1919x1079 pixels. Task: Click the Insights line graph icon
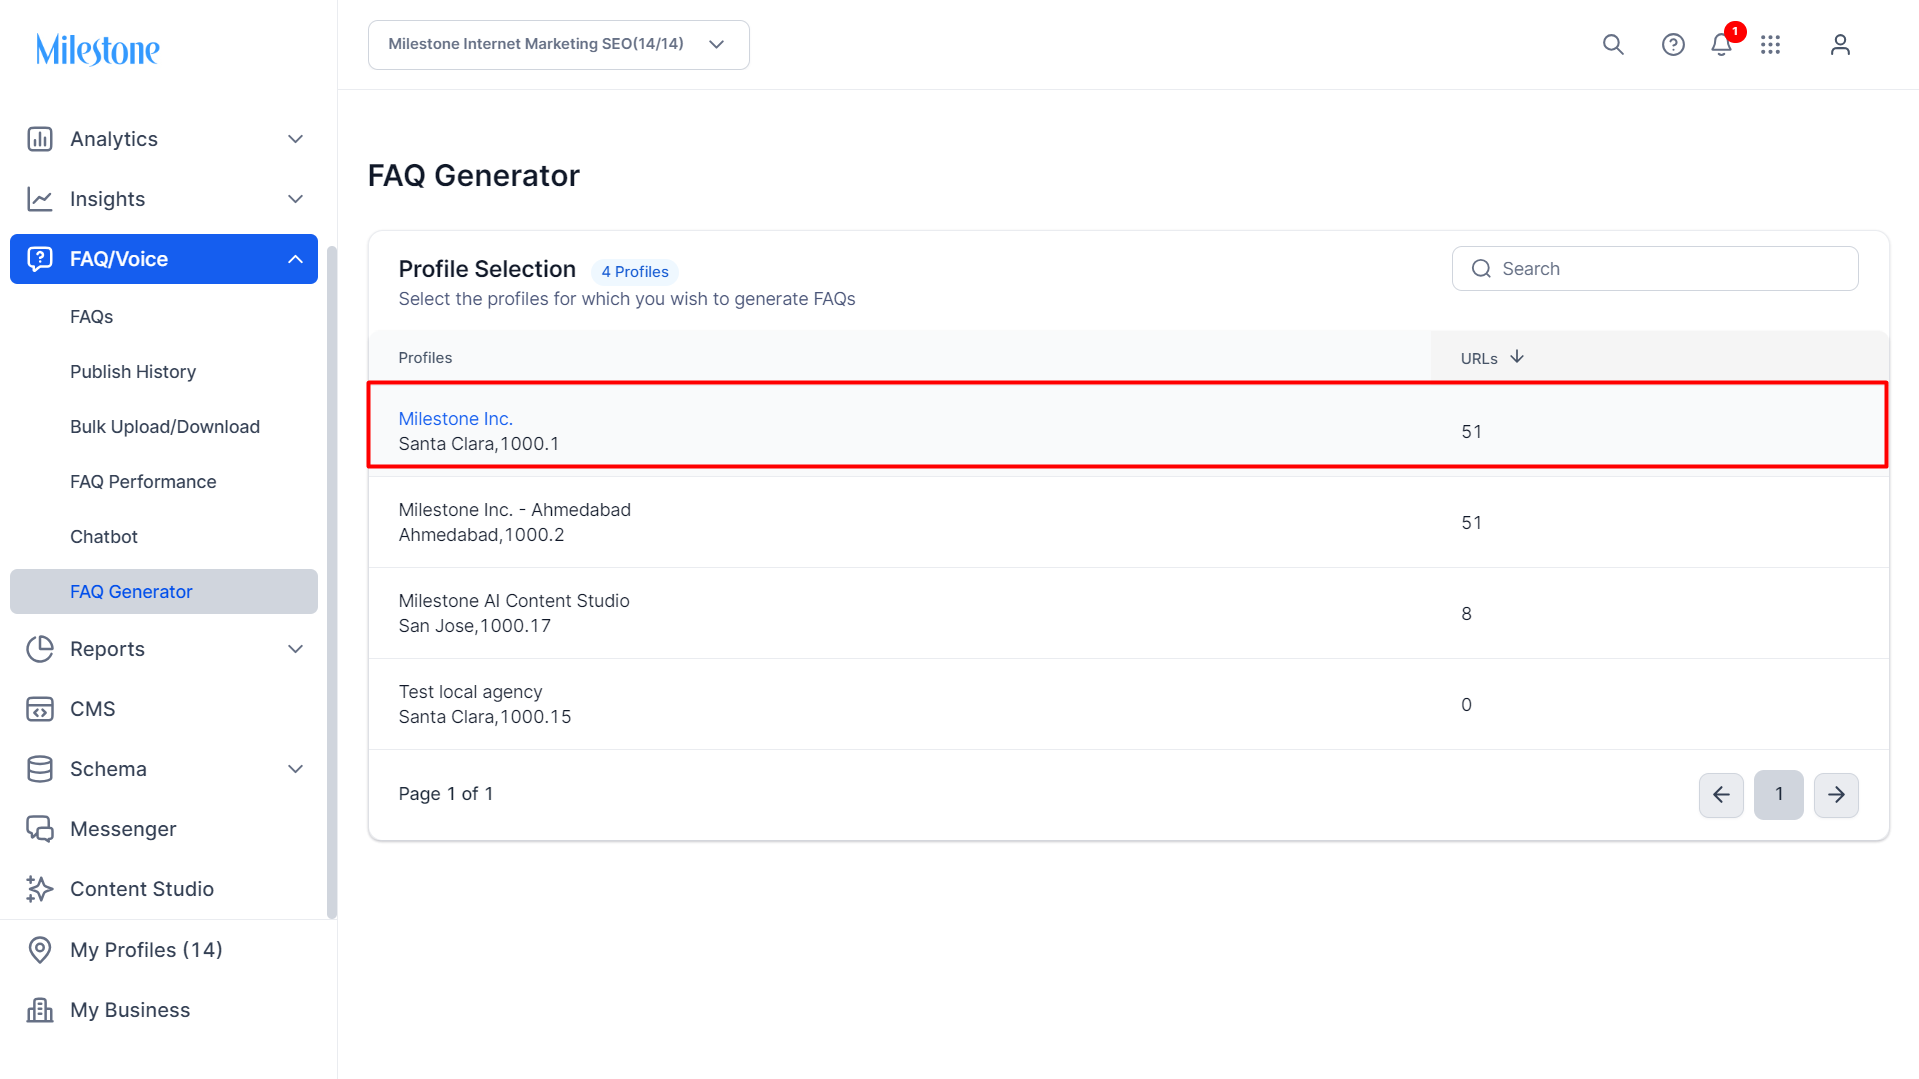click(40, 199)
